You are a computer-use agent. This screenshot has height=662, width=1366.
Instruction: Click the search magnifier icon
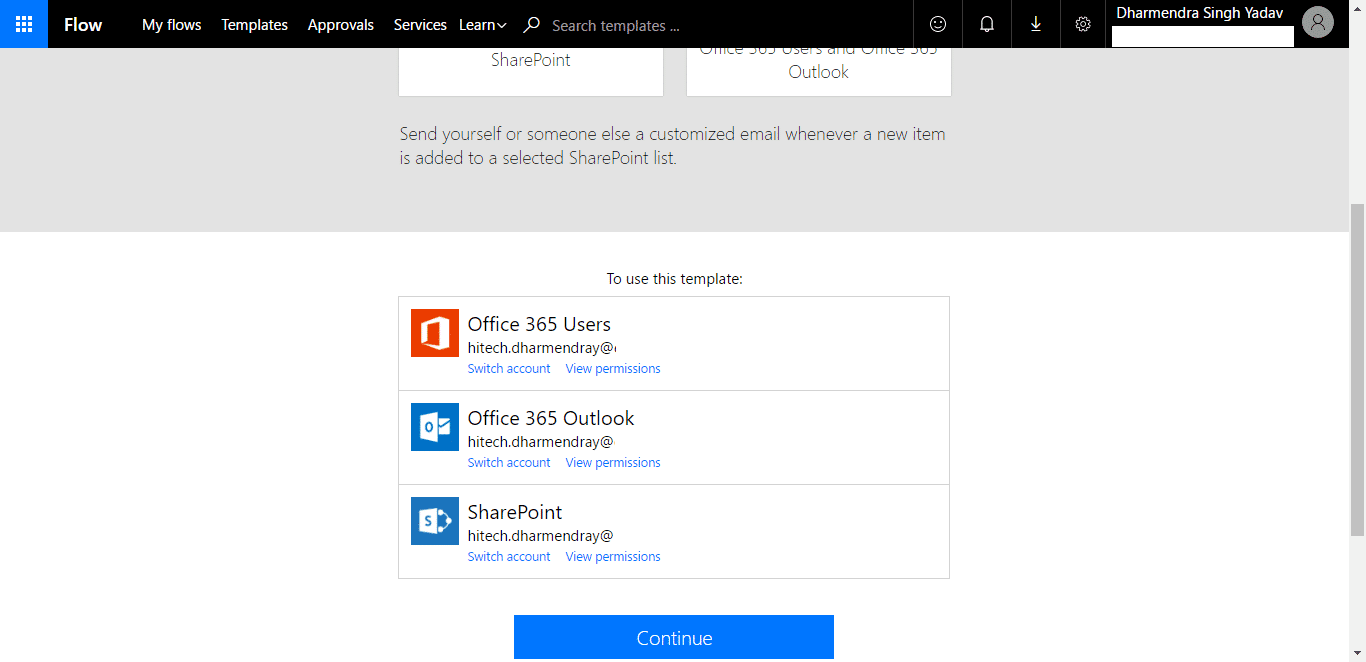pos(532,25)
